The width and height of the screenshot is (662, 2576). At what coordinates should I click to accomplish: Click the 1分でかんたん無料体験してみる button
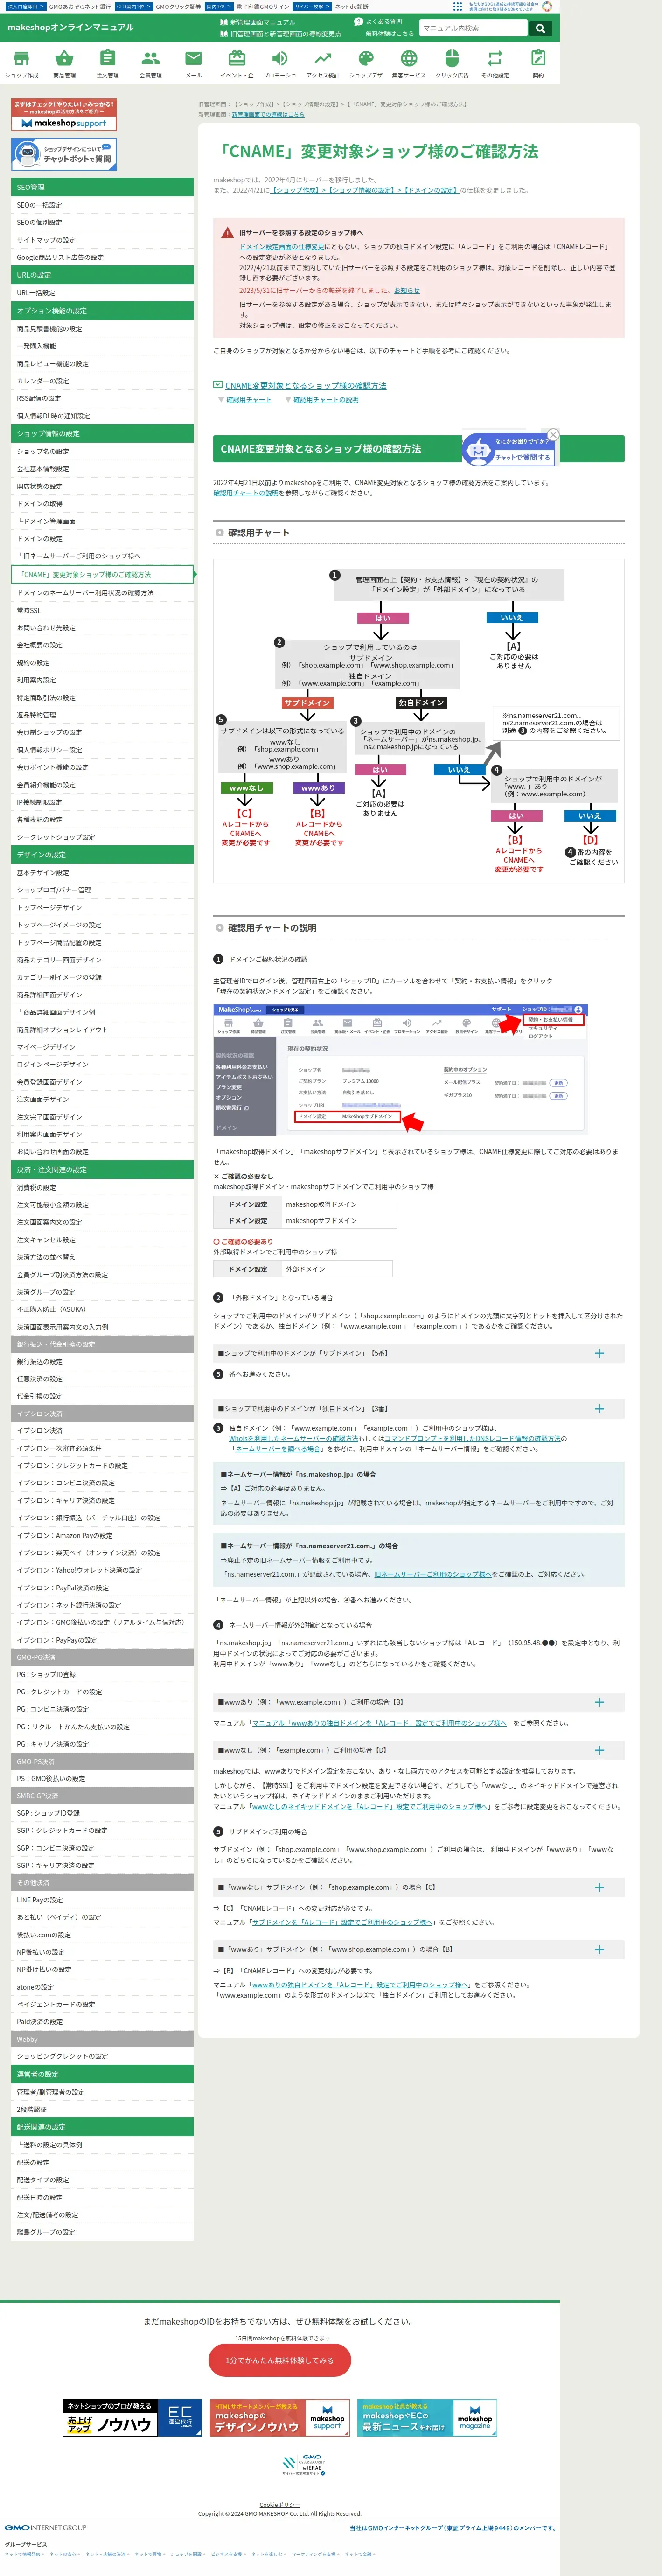pyautogui.click(x=280, y=2360)
